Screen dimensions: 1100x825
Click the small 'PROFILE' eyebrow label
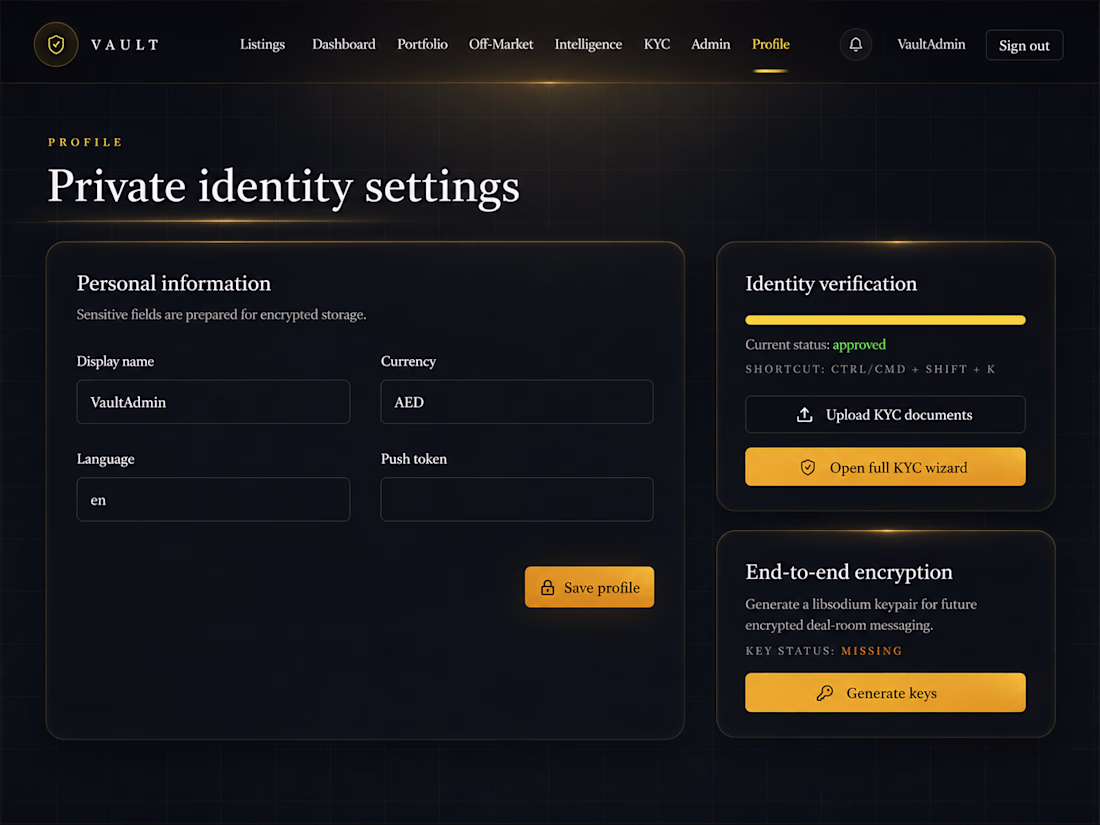tap(85, 142)
